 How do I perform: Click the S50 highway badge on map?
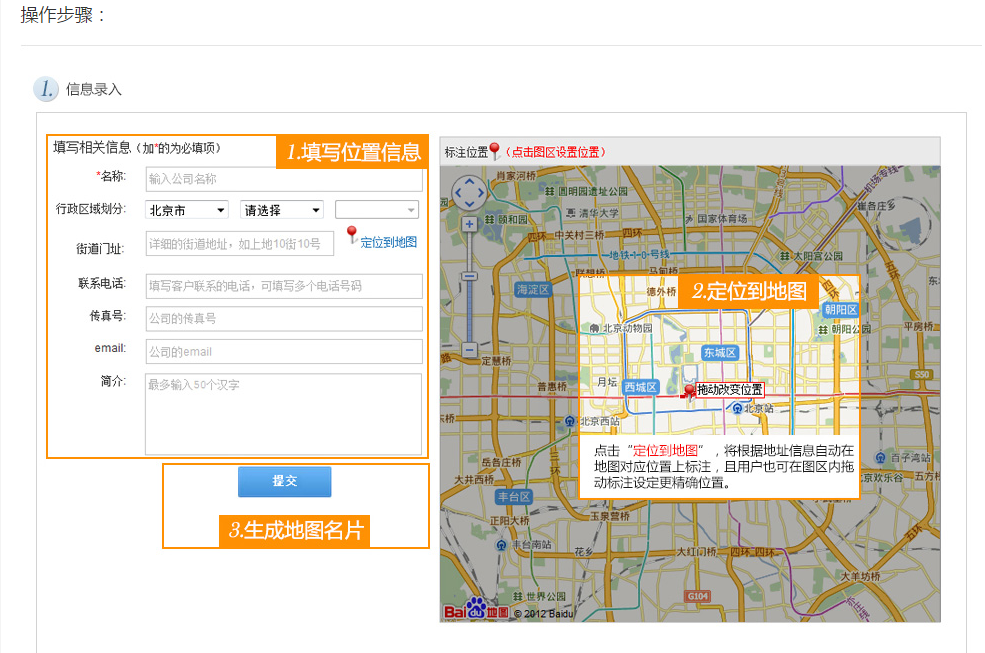pos(922,375)
